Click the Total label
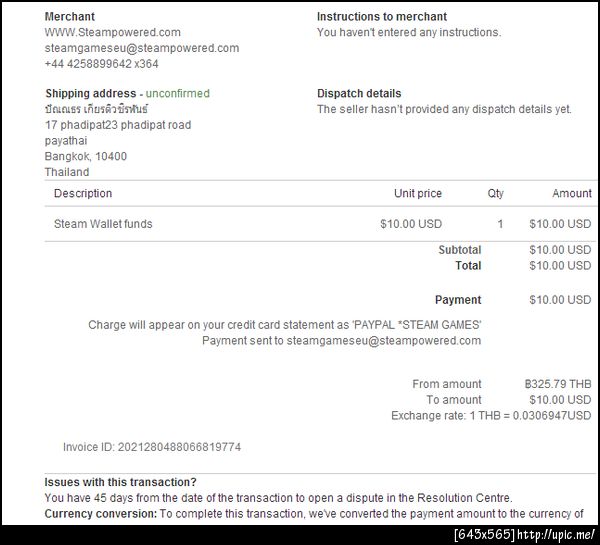 pos(468,266)
